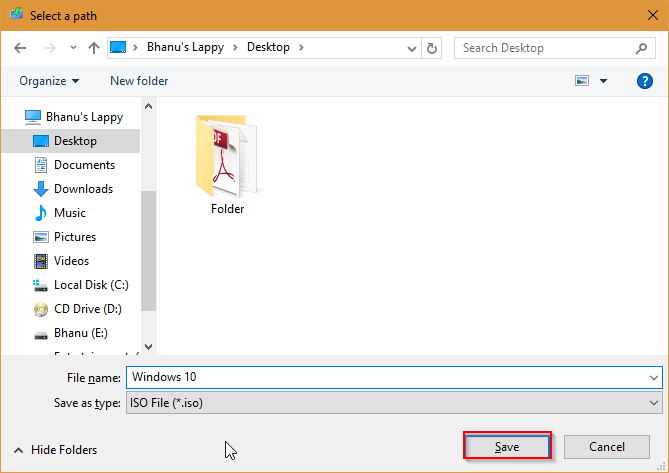Select Desktop in address breadcrumb

click(268, 47)
